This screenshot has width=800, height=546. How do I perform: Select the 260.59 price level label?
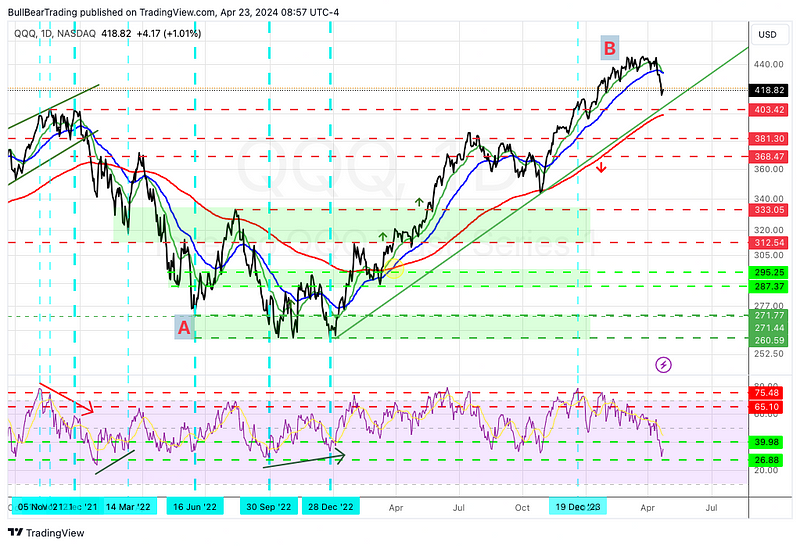tap(769, 340)
